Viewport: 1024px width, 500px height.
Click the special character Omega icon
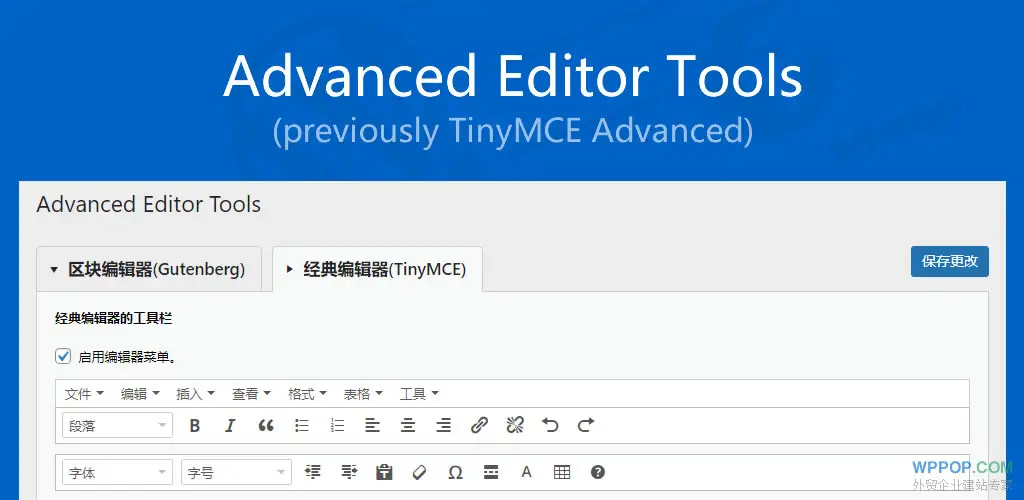pos(455,472)
